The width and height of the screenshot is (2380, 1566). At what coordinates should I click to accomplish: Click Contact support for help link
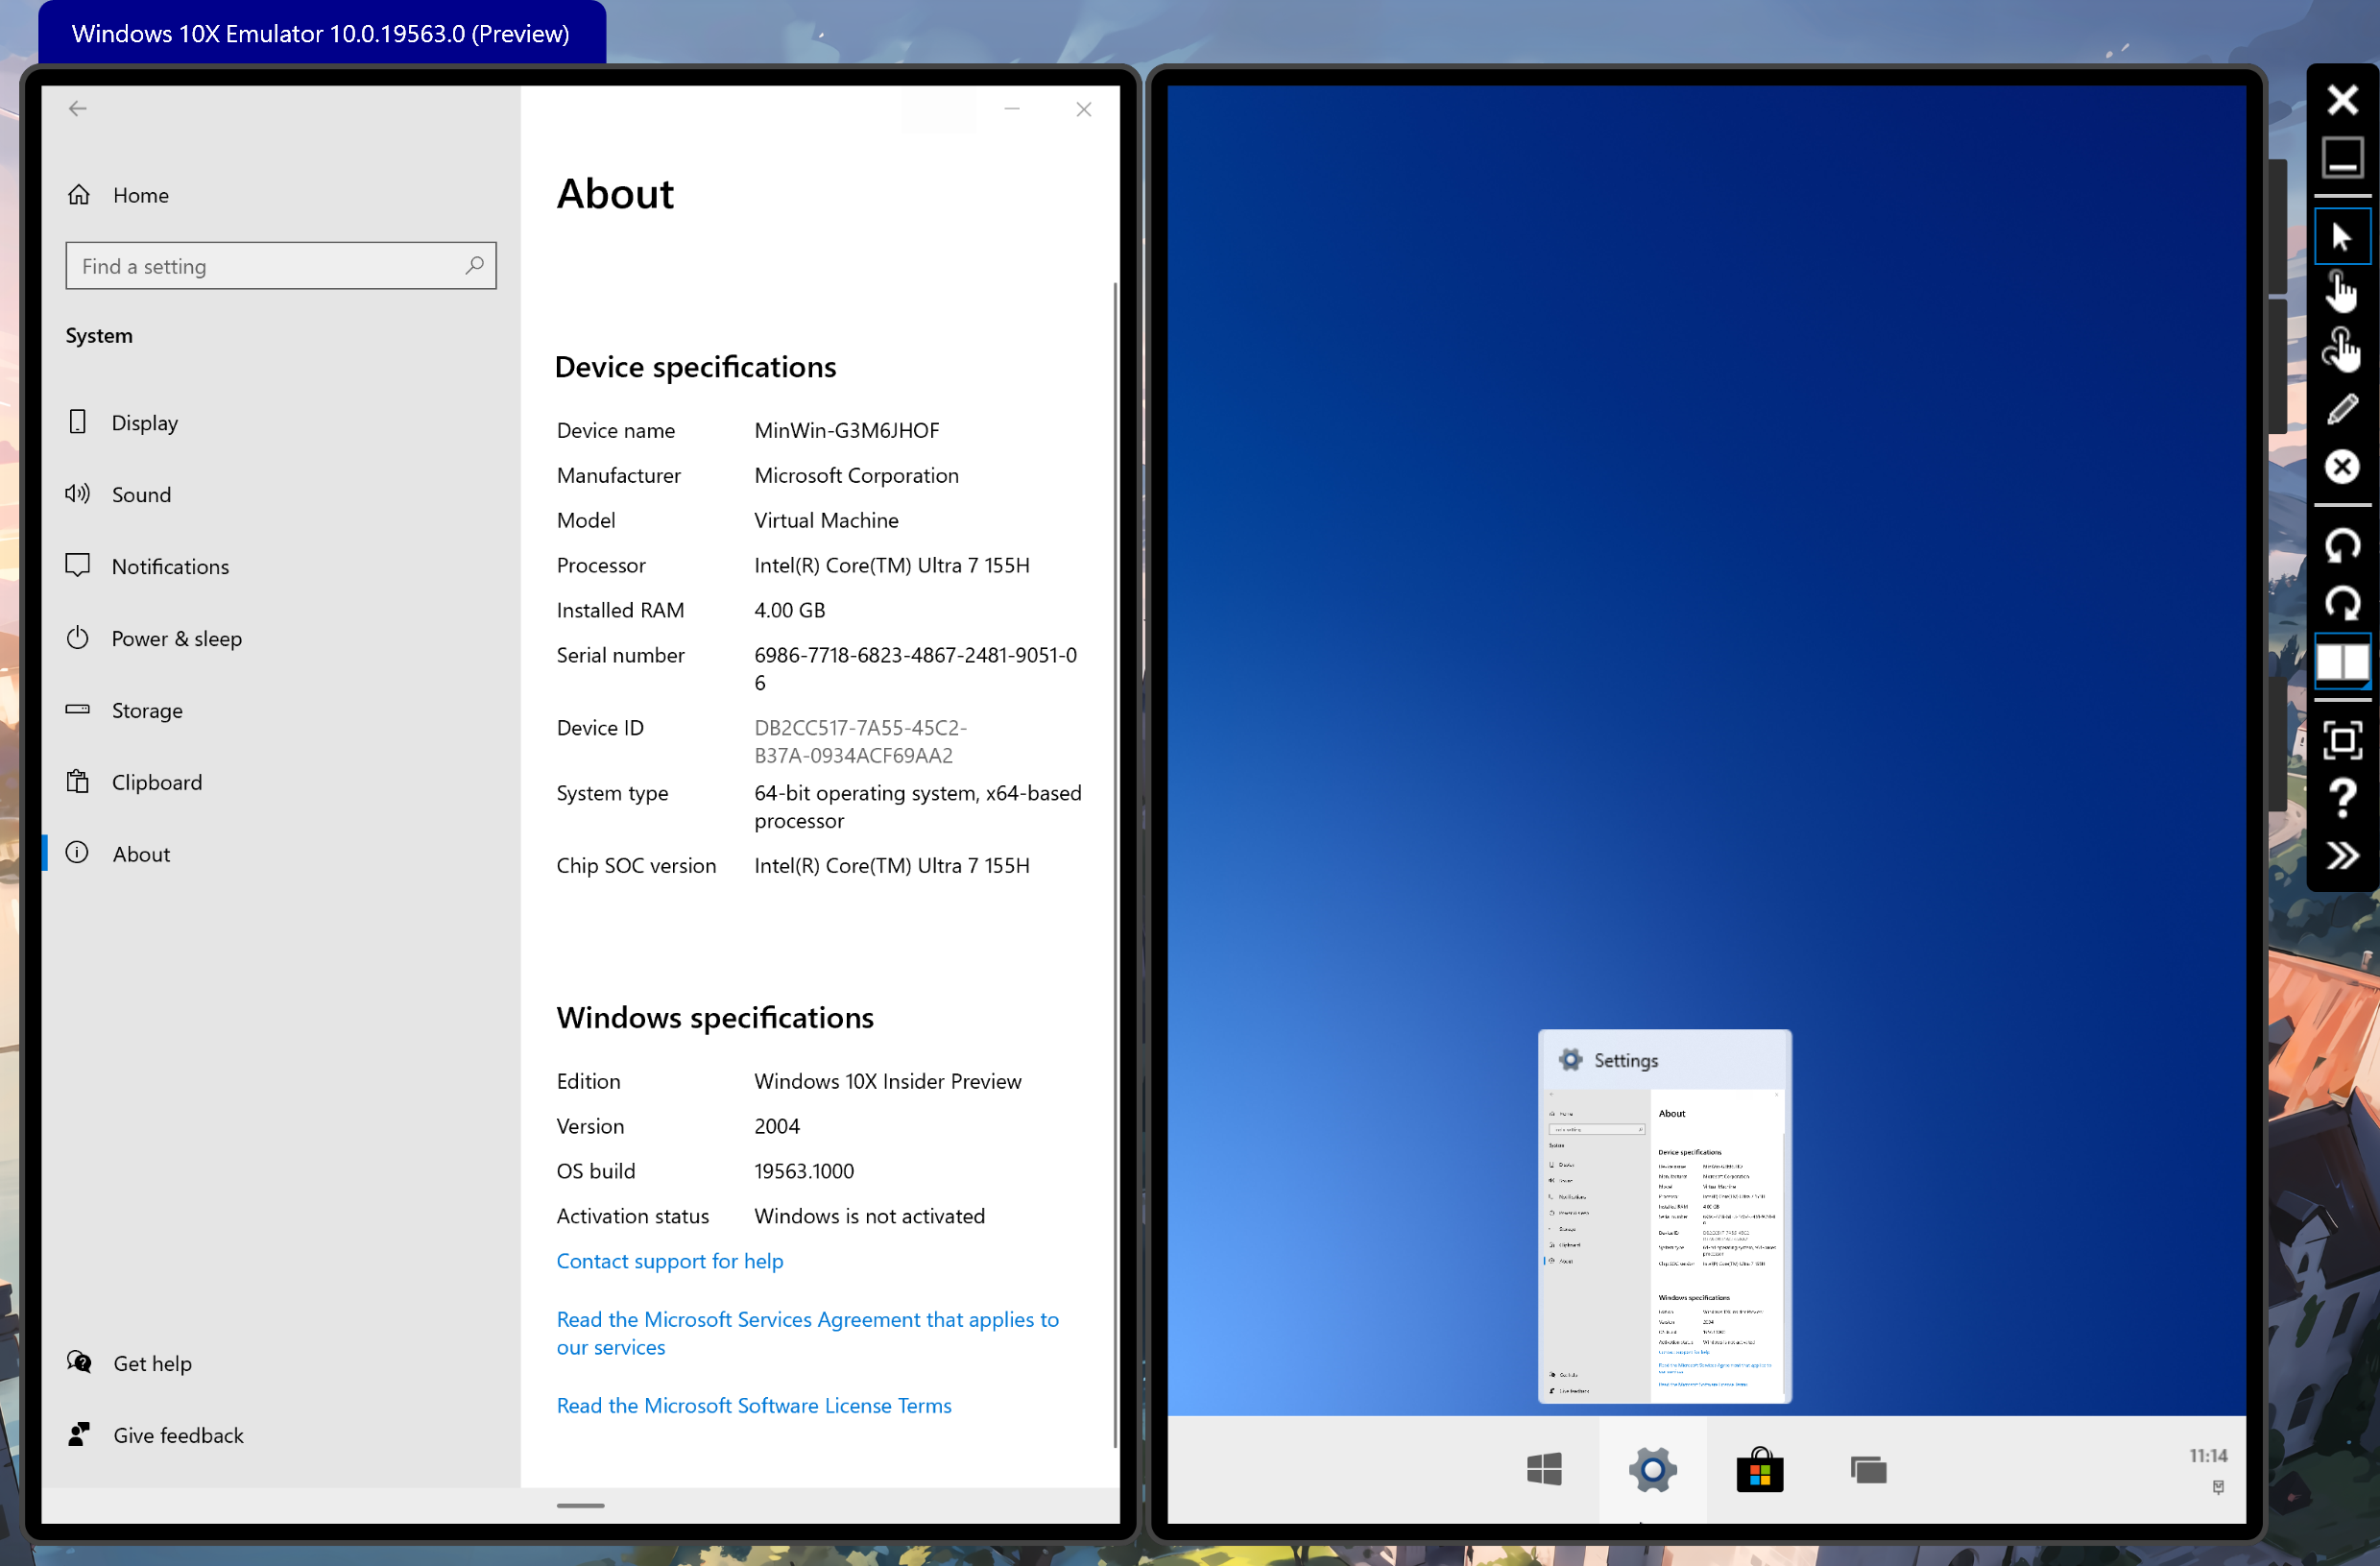pyautogui.click(x=669, y=1261)
